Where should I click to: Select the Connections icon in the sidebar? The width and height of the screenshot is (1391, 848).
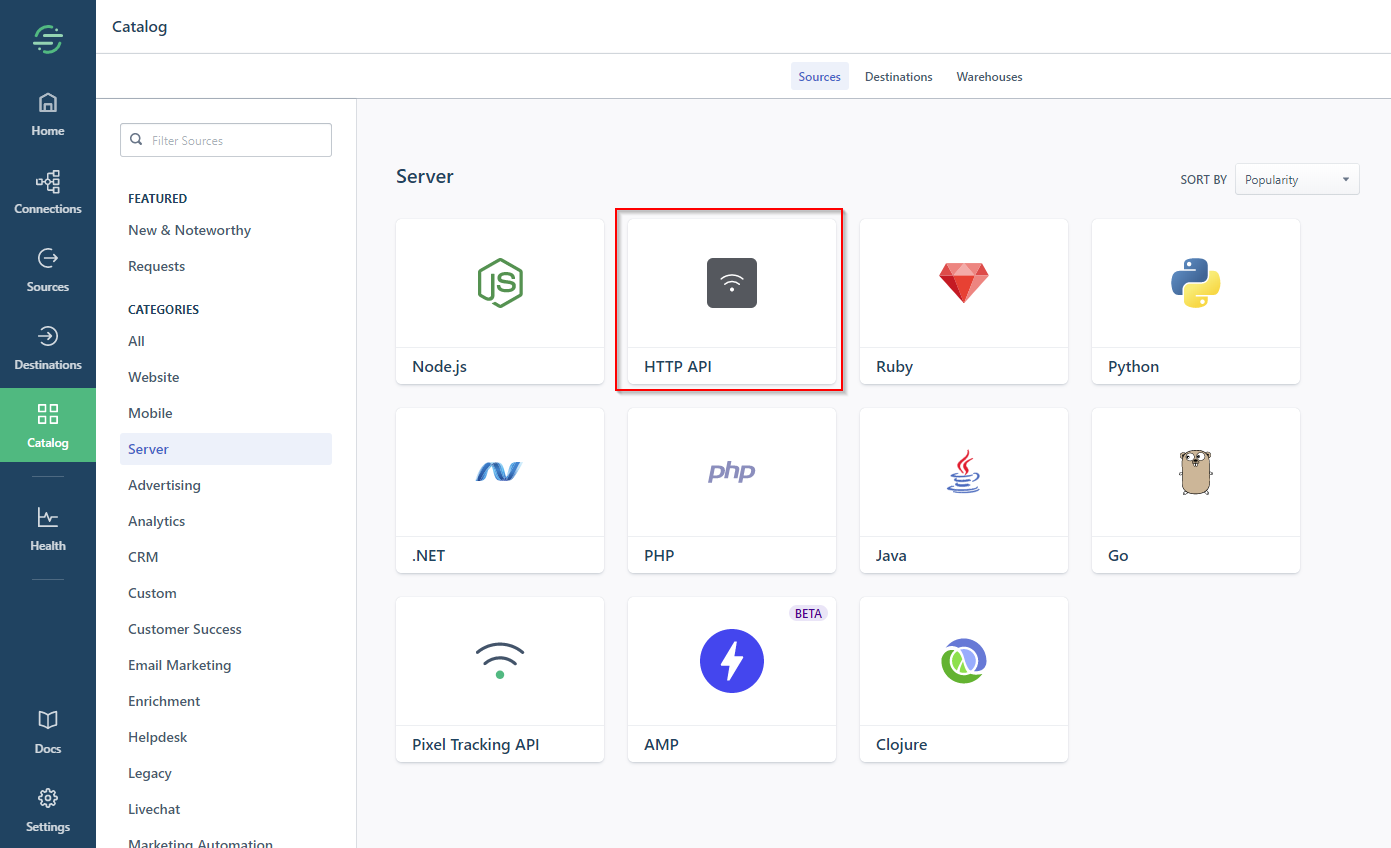pyautogui.click(x=47, y=191)
